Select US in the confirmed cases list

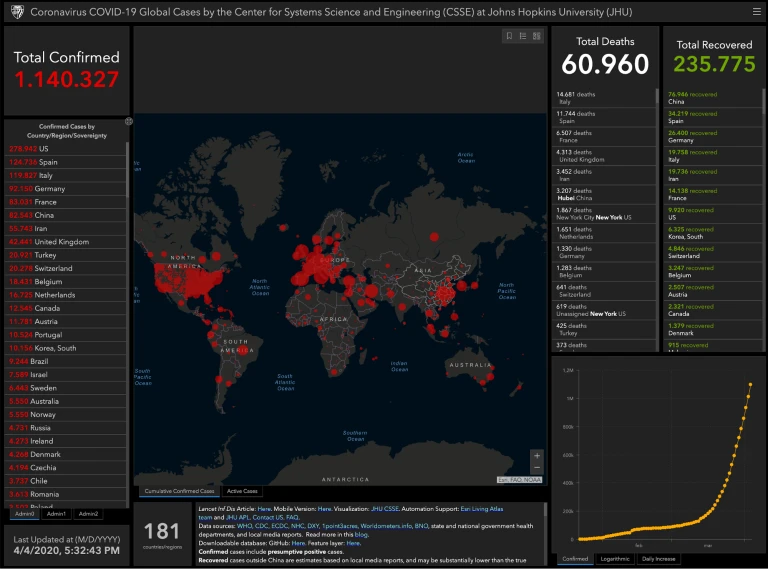tap(30, 149)
